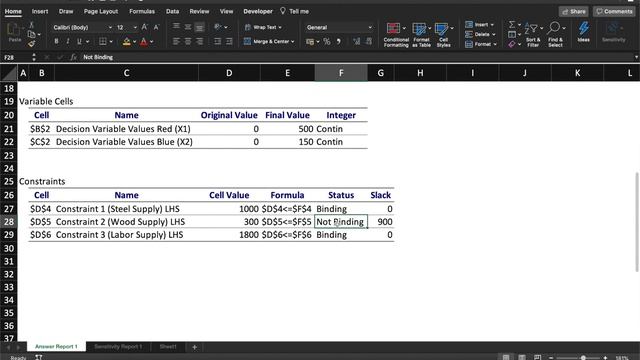The width and height of the screenshot is (640, 360).
Task: Add a new sheet with plus button
Action: [x=194, y=347]
